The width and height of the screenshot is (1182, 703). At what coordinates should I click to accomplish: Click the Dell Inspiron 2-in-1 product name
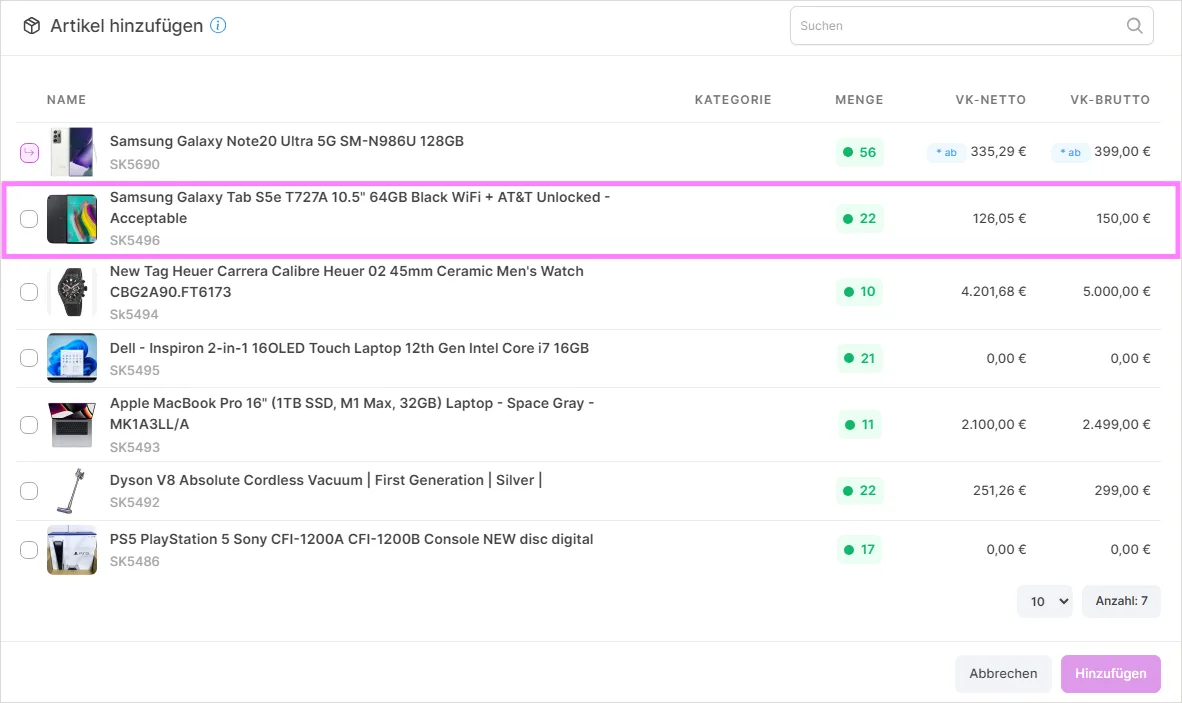[349, 348]
